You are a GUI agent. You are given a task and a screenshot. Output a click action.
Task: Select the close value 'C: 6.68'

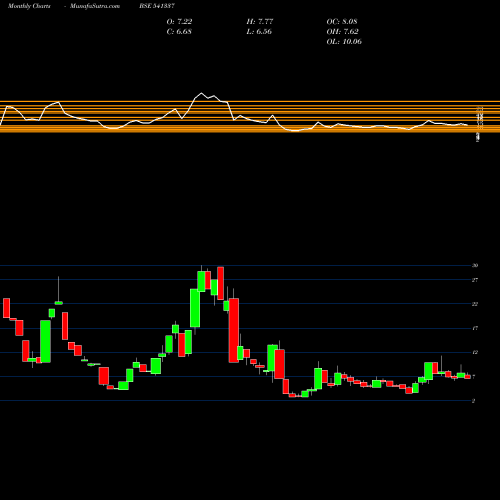[179, 31]
